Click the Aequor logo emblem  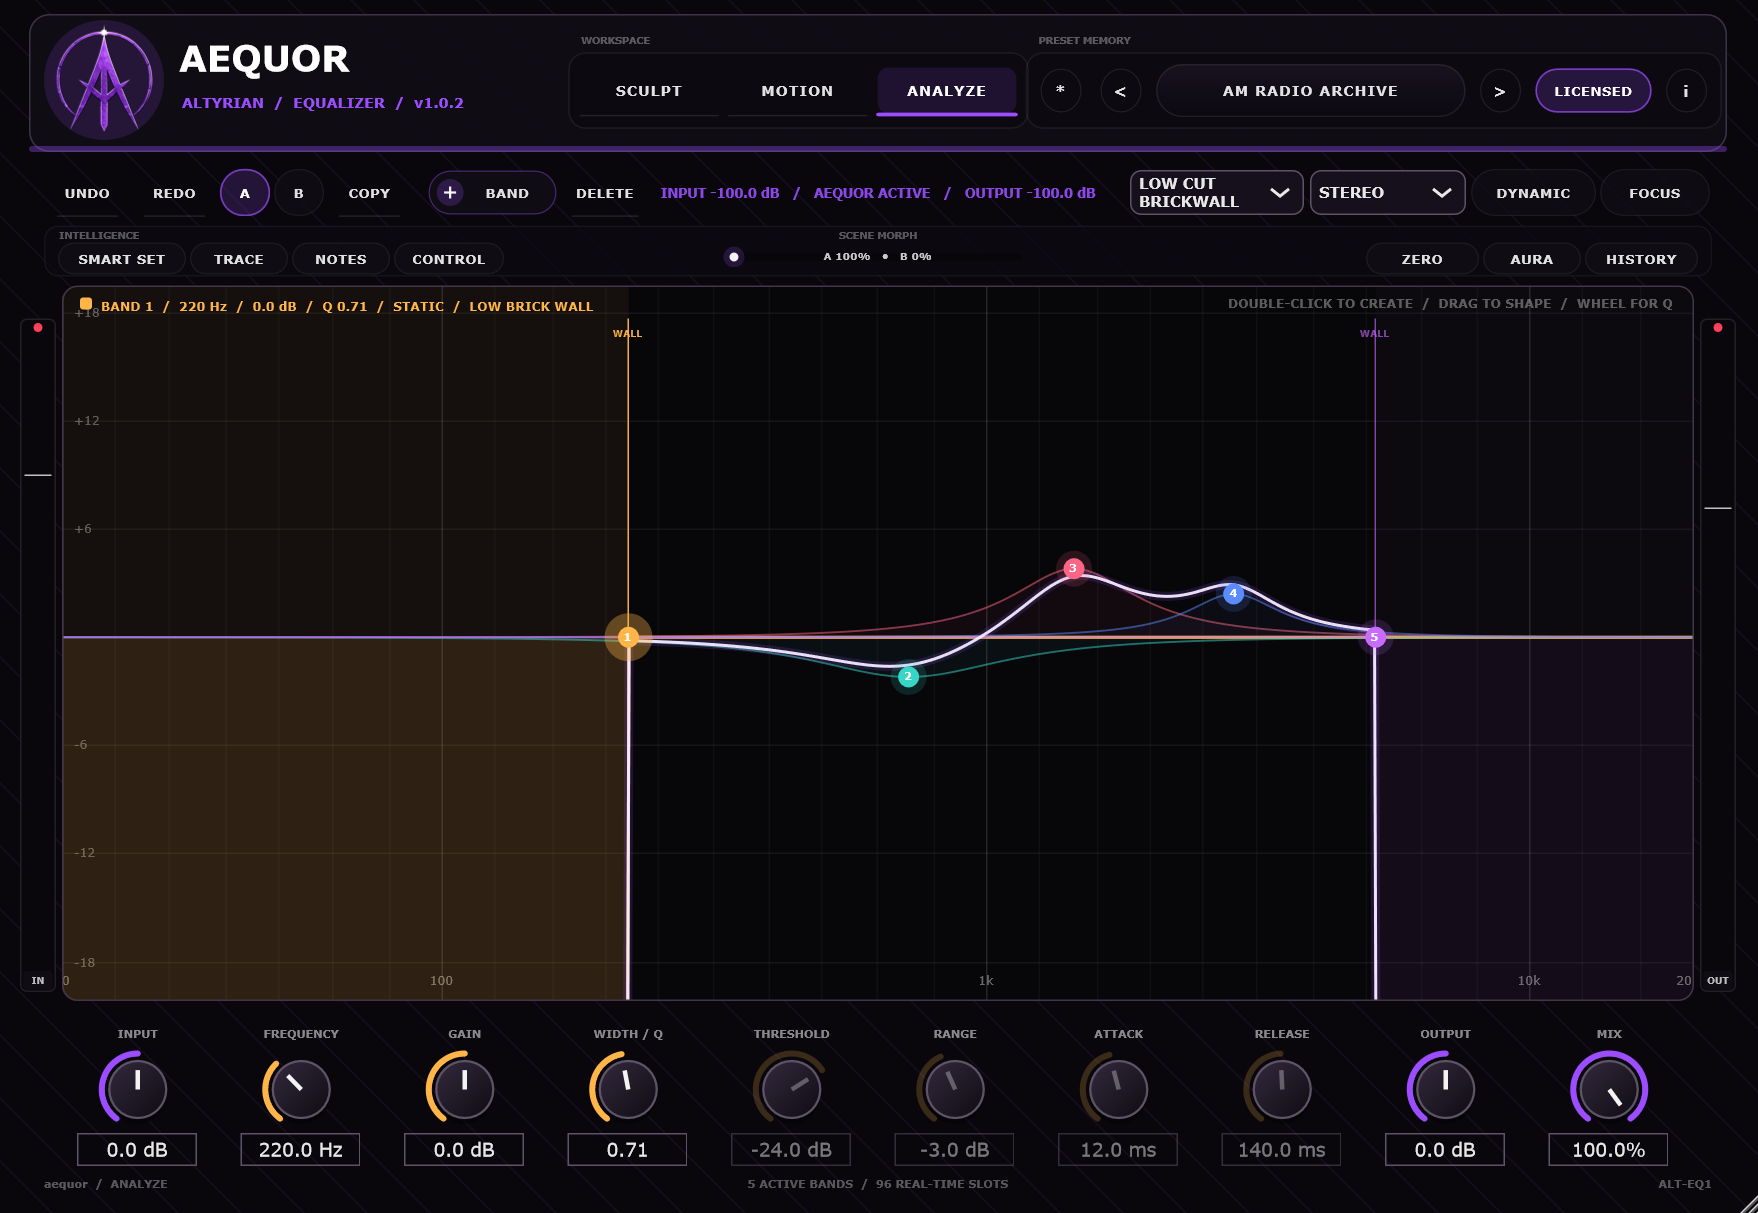pos(104,80)
